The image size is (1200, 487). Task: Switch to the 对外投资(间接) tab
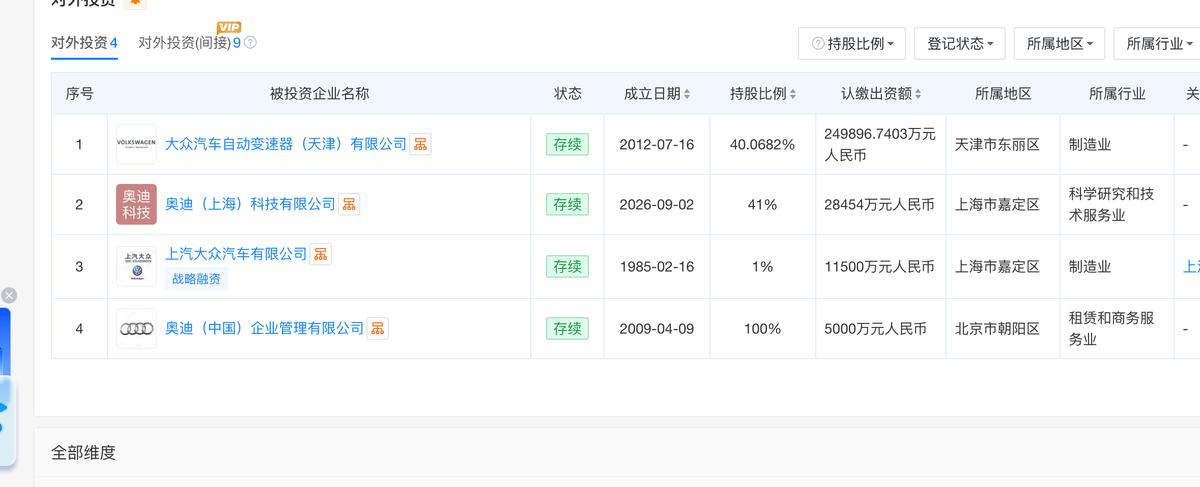[189, 43]
